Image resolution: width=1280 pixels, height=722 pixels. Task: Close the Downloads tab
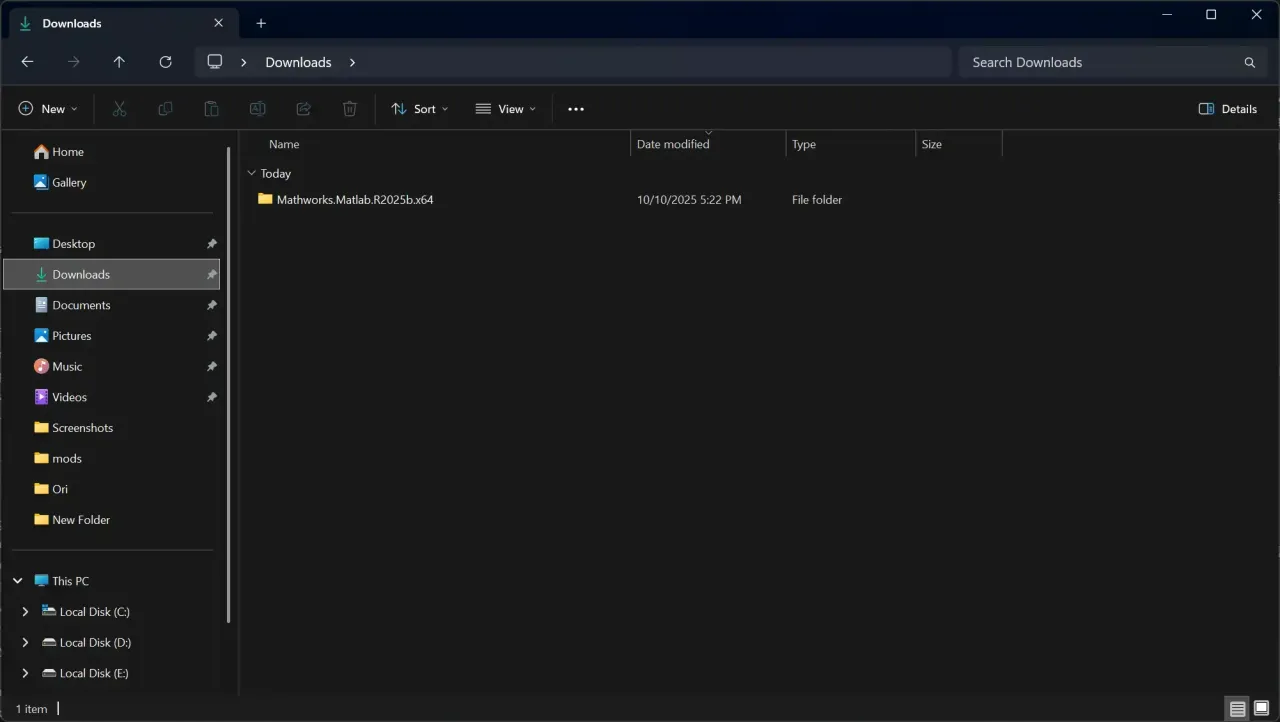pos(219,23)
